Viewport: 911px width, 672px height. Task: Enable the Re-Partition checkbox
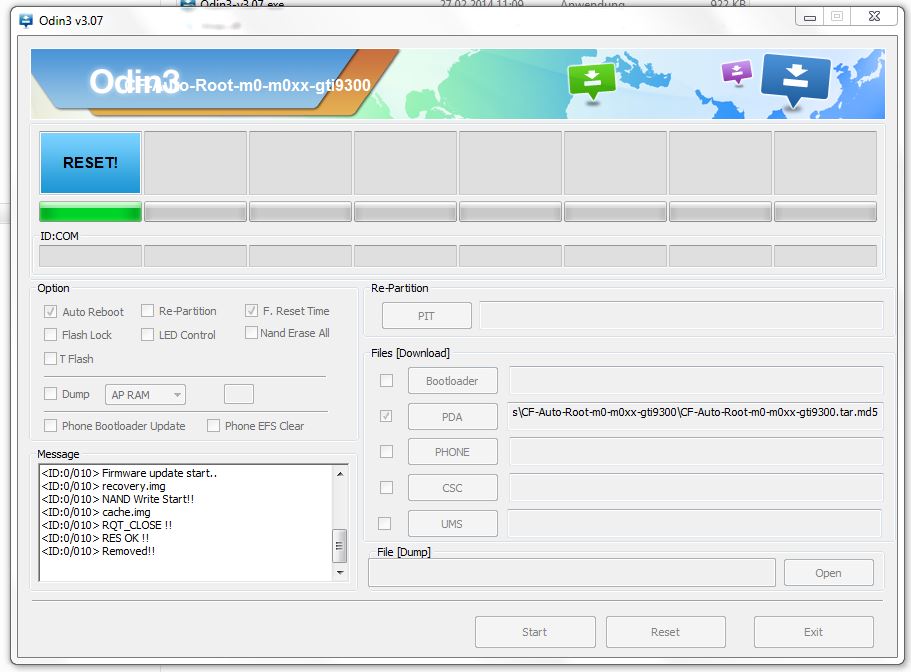point(148,311)
